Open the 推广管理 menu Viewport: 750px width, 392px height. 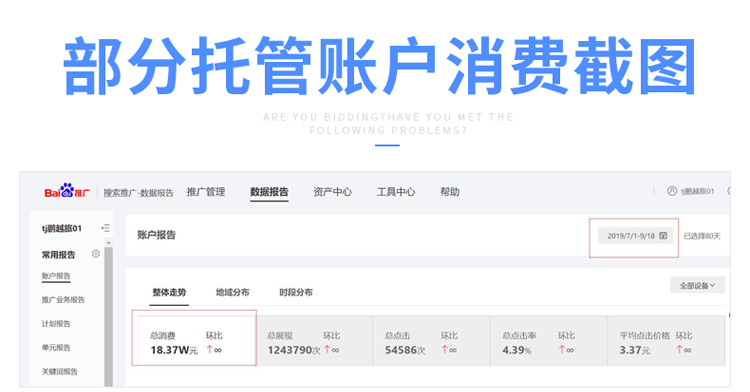[x=206, y=192]
